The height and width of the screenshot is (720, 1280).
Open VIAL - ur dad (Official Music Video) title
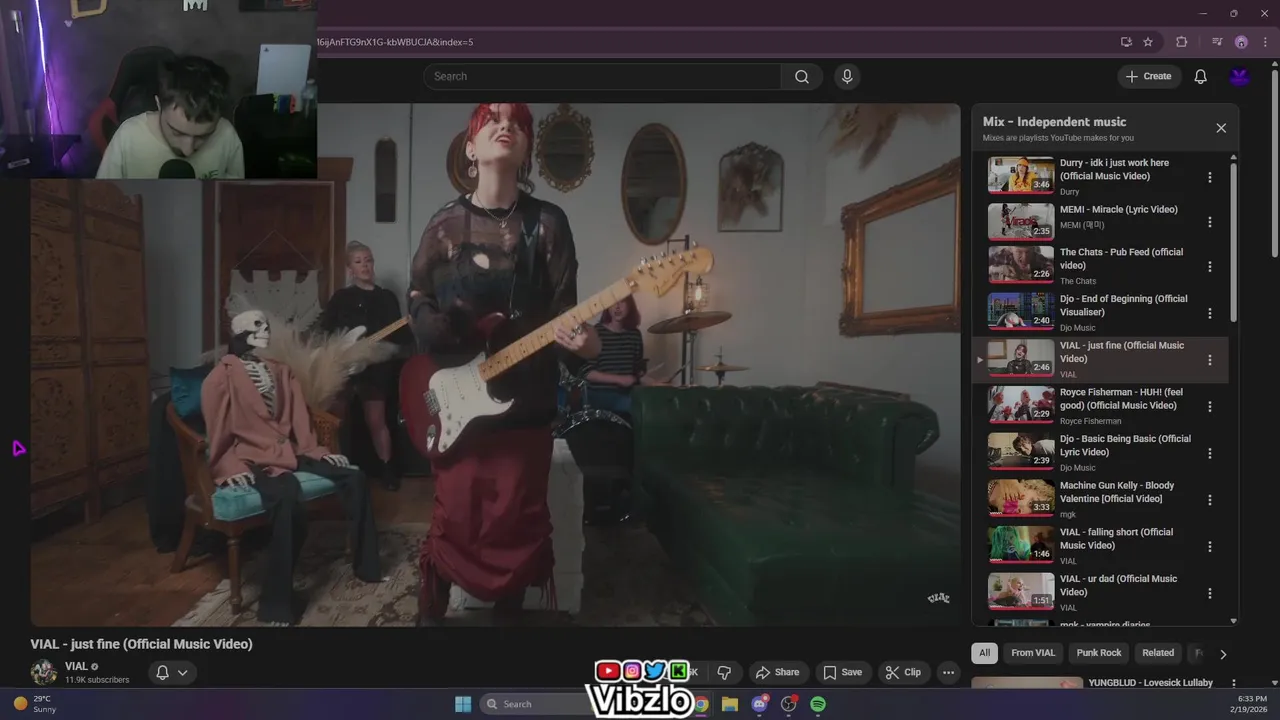pos(1118,585)
